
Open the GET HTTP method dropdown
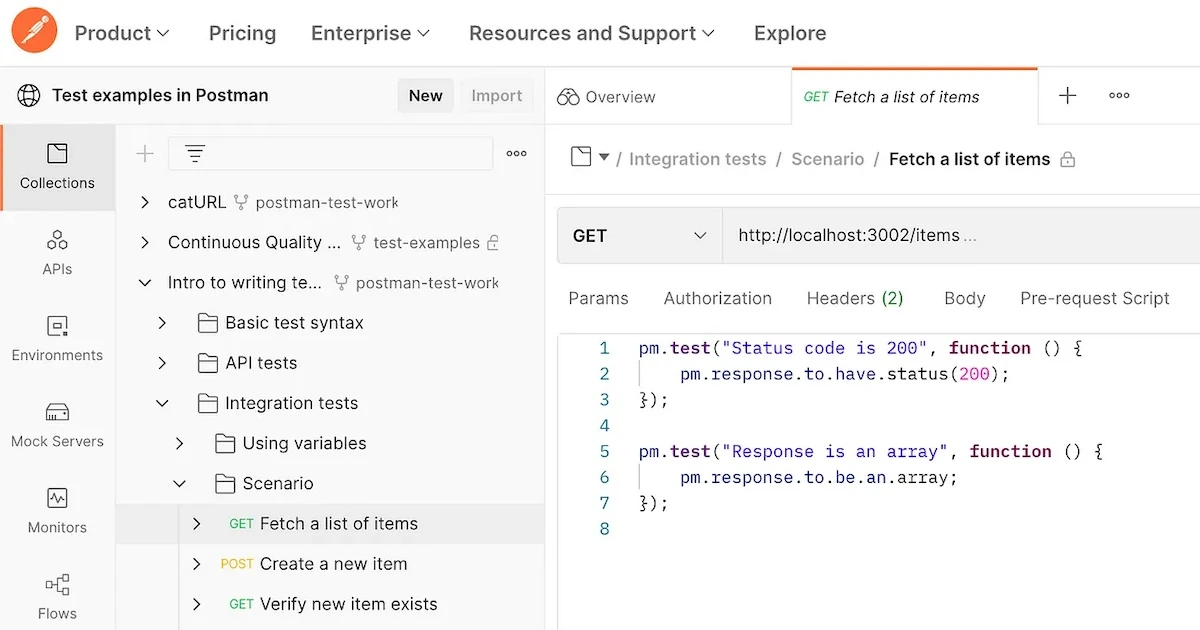coord(638,236)
